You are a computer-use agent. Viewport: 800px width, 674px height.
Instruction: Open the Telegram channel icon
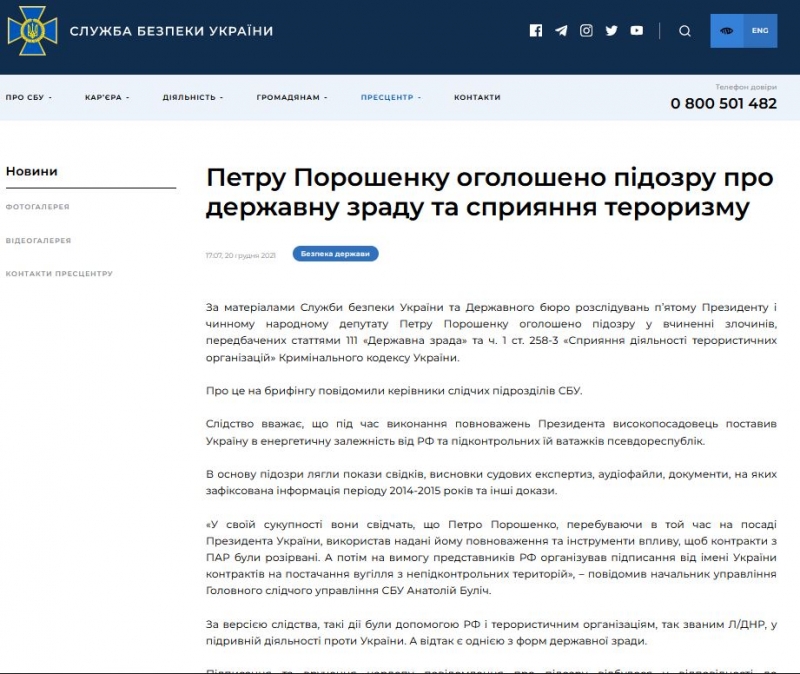[x=561, y=31]
